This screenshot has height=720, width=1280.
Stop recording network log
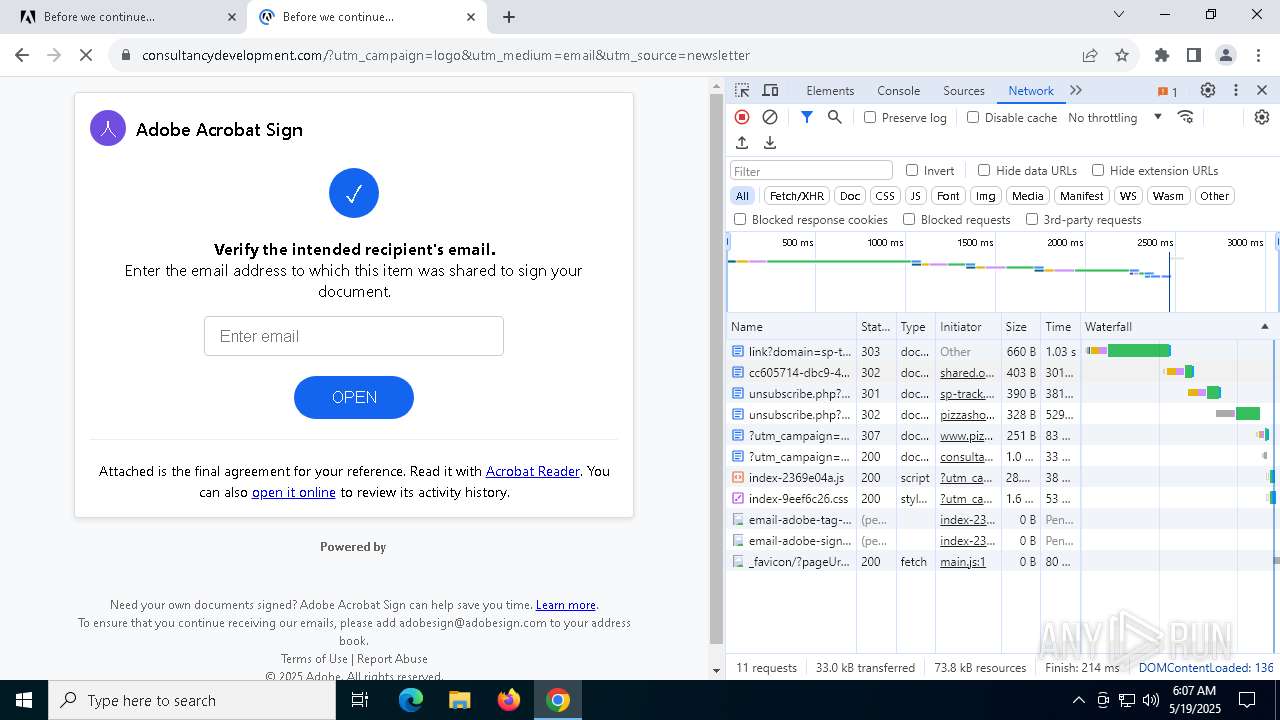(x=742, y=117)
